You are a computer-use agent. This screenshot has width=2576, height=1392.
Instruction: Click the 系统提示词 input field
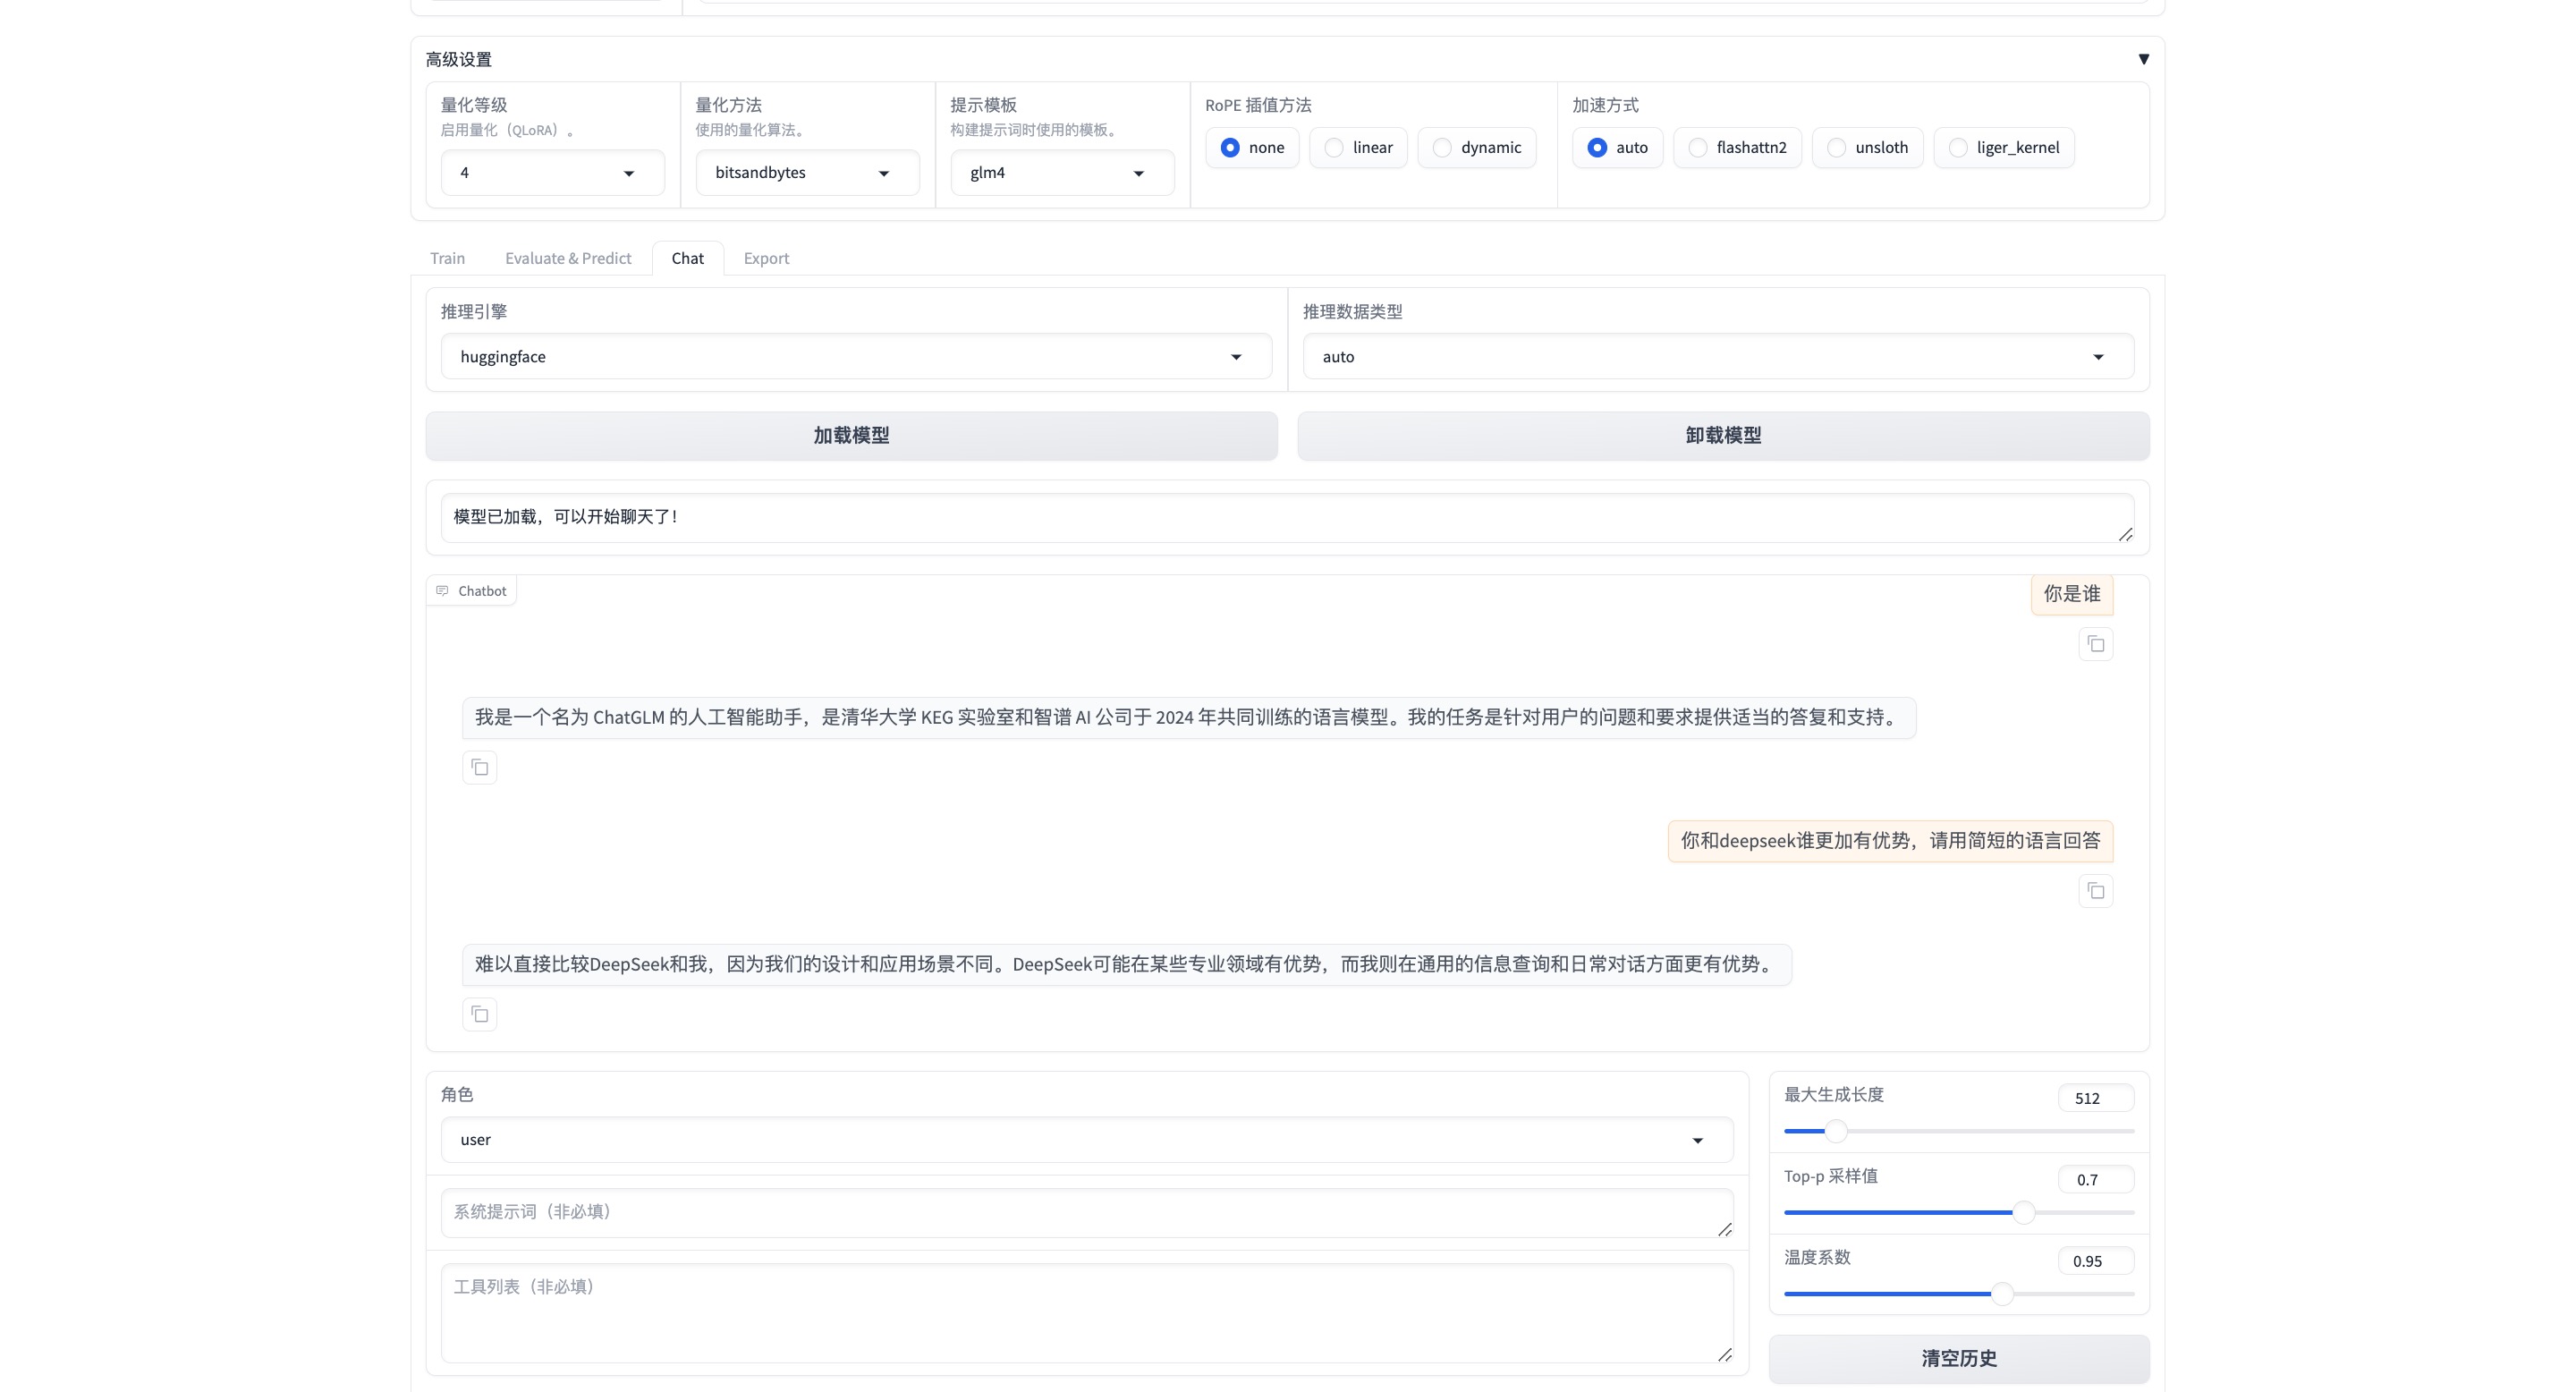click(1086, 1212)
